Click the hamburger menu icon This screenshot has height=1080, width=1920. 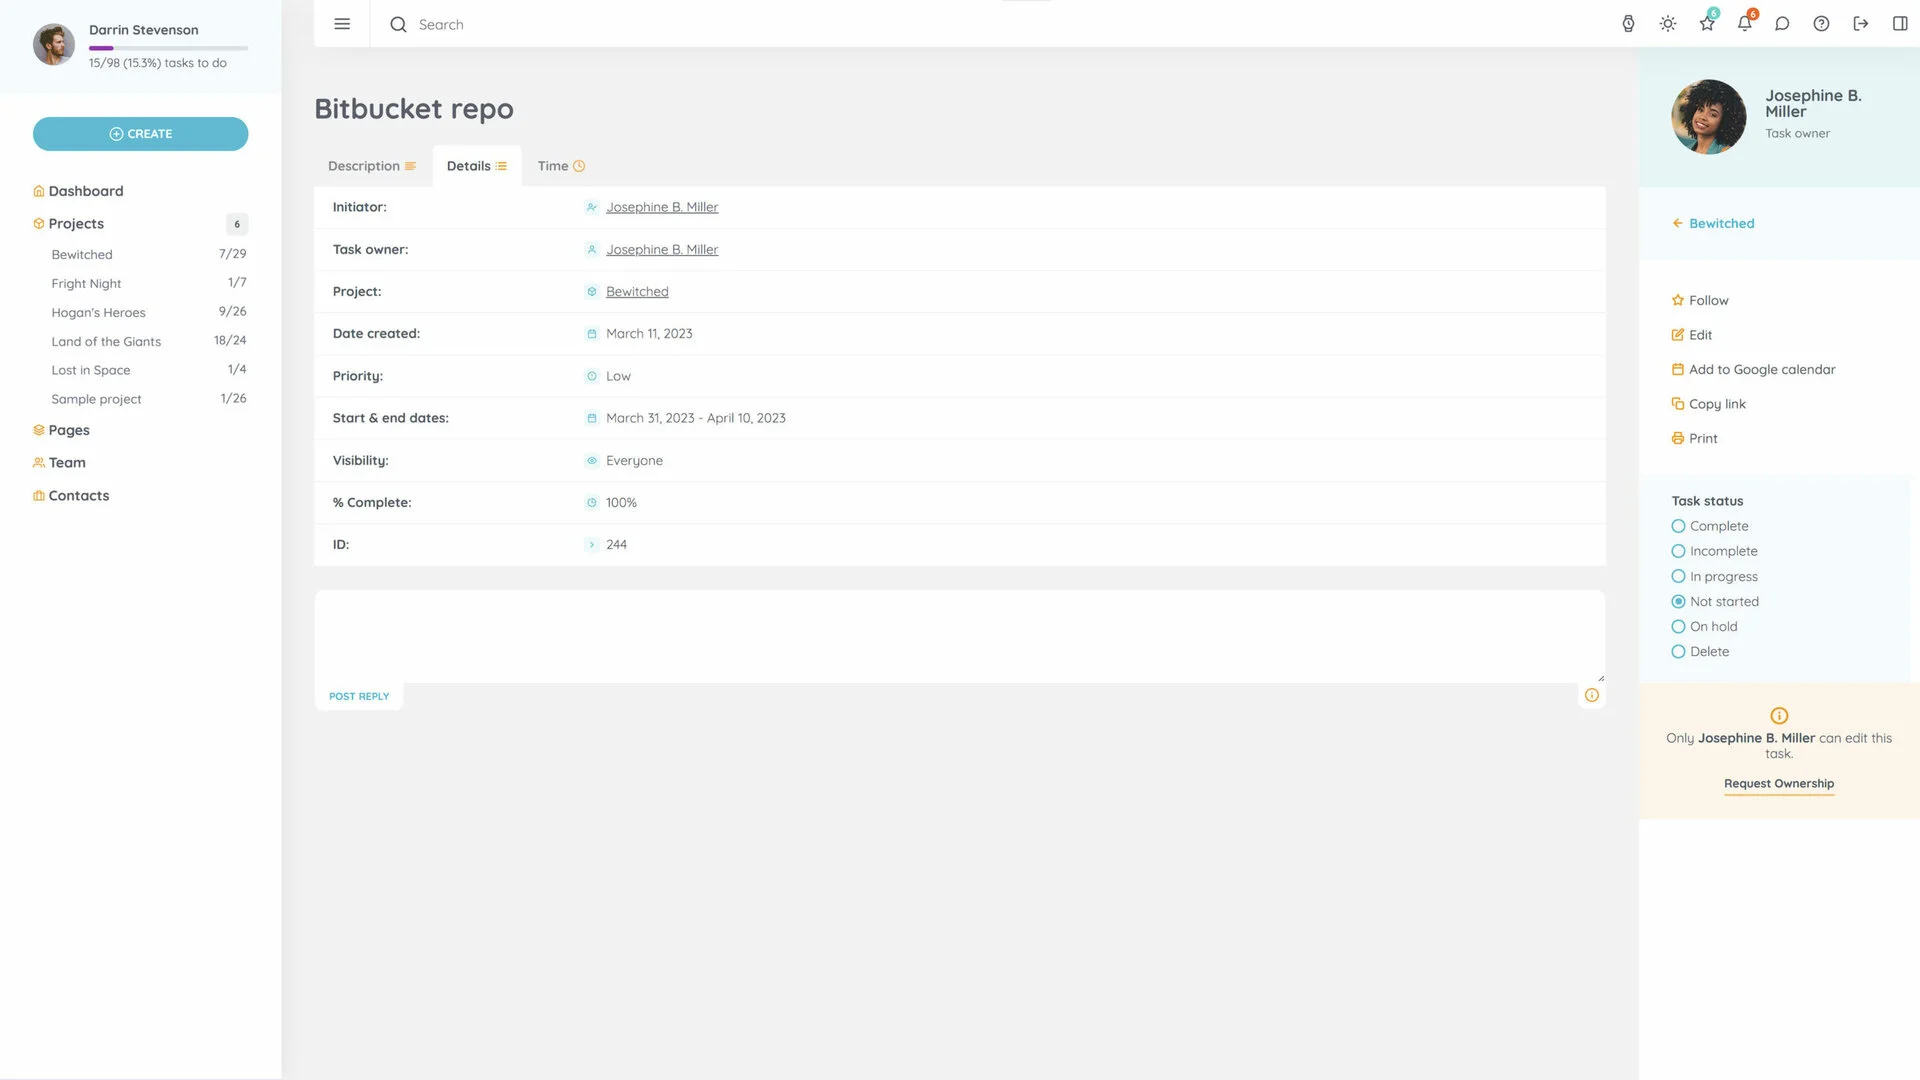pyautogui.click(x=342, y=24)
